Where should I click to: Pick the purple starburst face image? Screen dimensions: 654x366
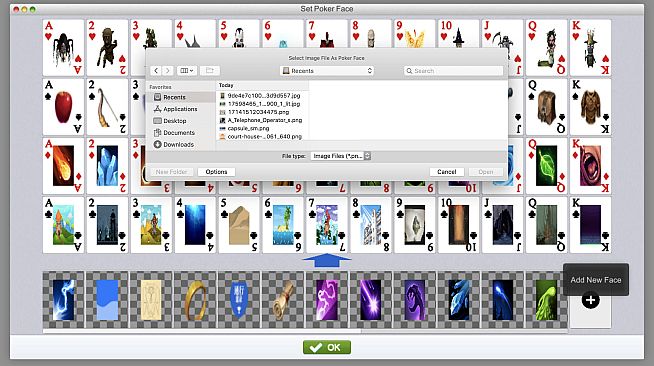click(x=371, y=300)
